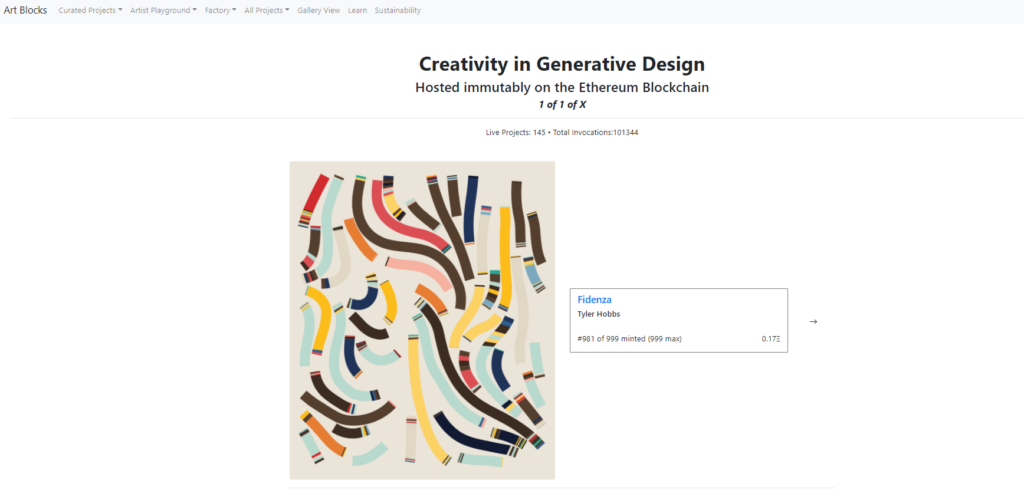This screenshot has height=500, width=1024.
Task: Click the Total Invocations count
Action: click(x=595, y=132)
